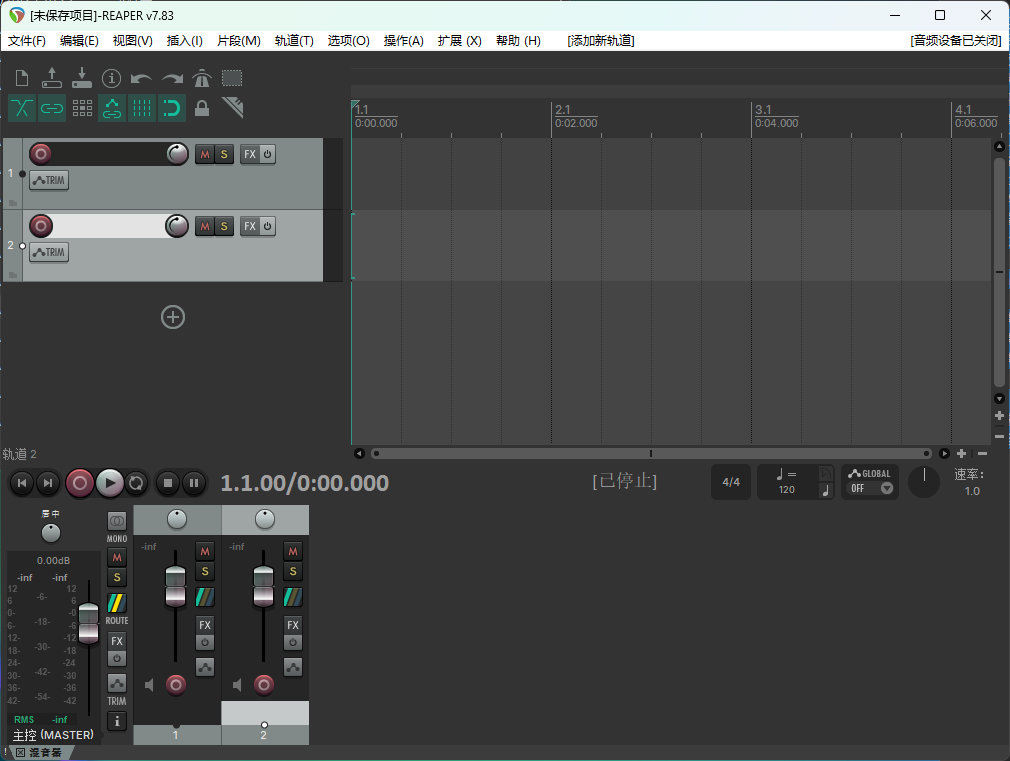Toggle move envelopes with items
The width and height of the screenshot is (1010, 761).
tap(111, 108)
